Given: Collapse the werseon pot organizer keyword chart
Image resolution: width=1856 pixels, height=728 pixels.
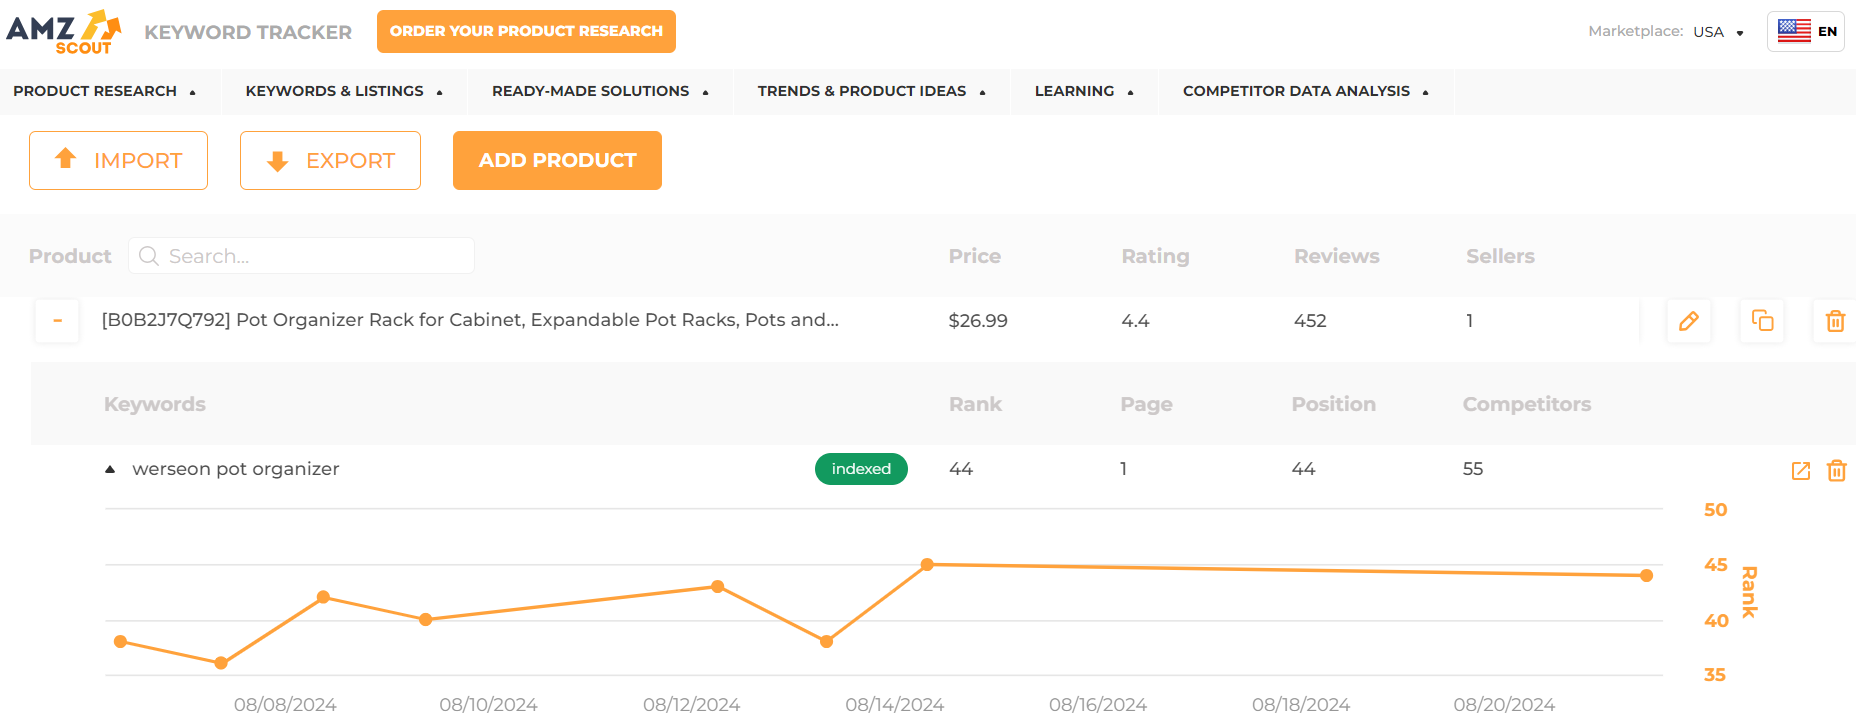Looking at the screenshot, I should (x=110, y=469).
